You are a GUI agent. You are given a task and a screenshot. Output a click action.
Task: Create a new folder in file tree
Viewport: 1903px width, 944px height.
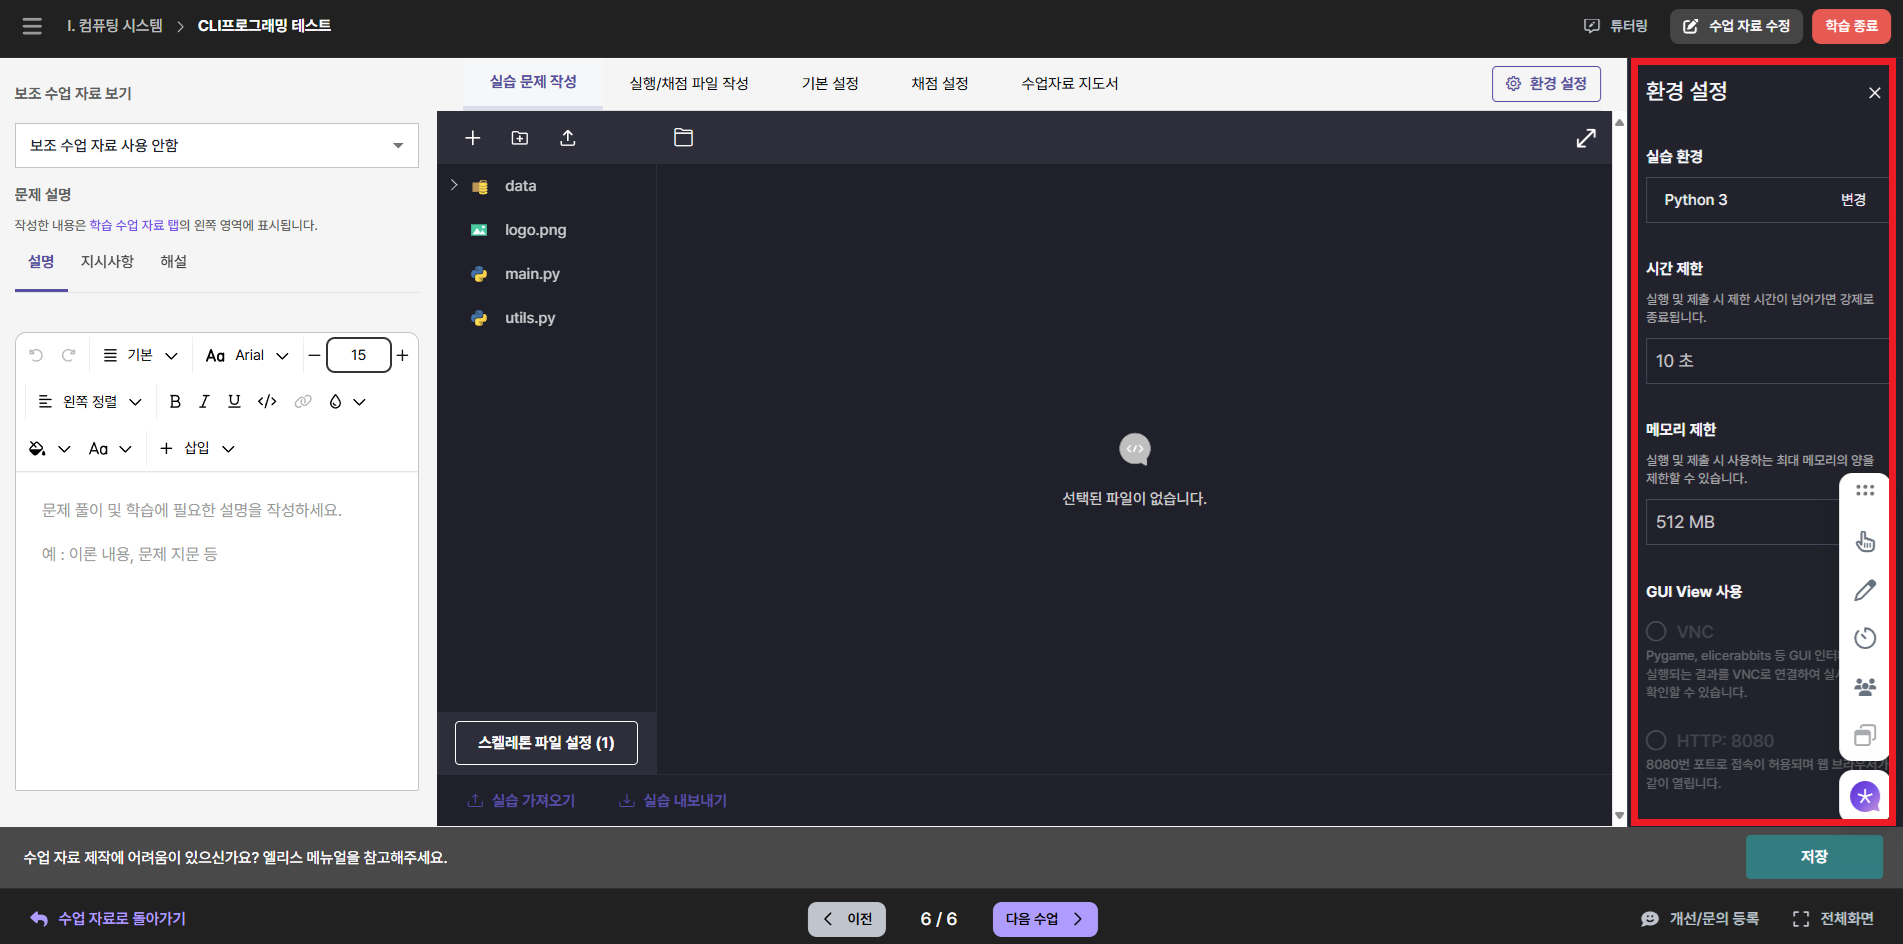520,138
